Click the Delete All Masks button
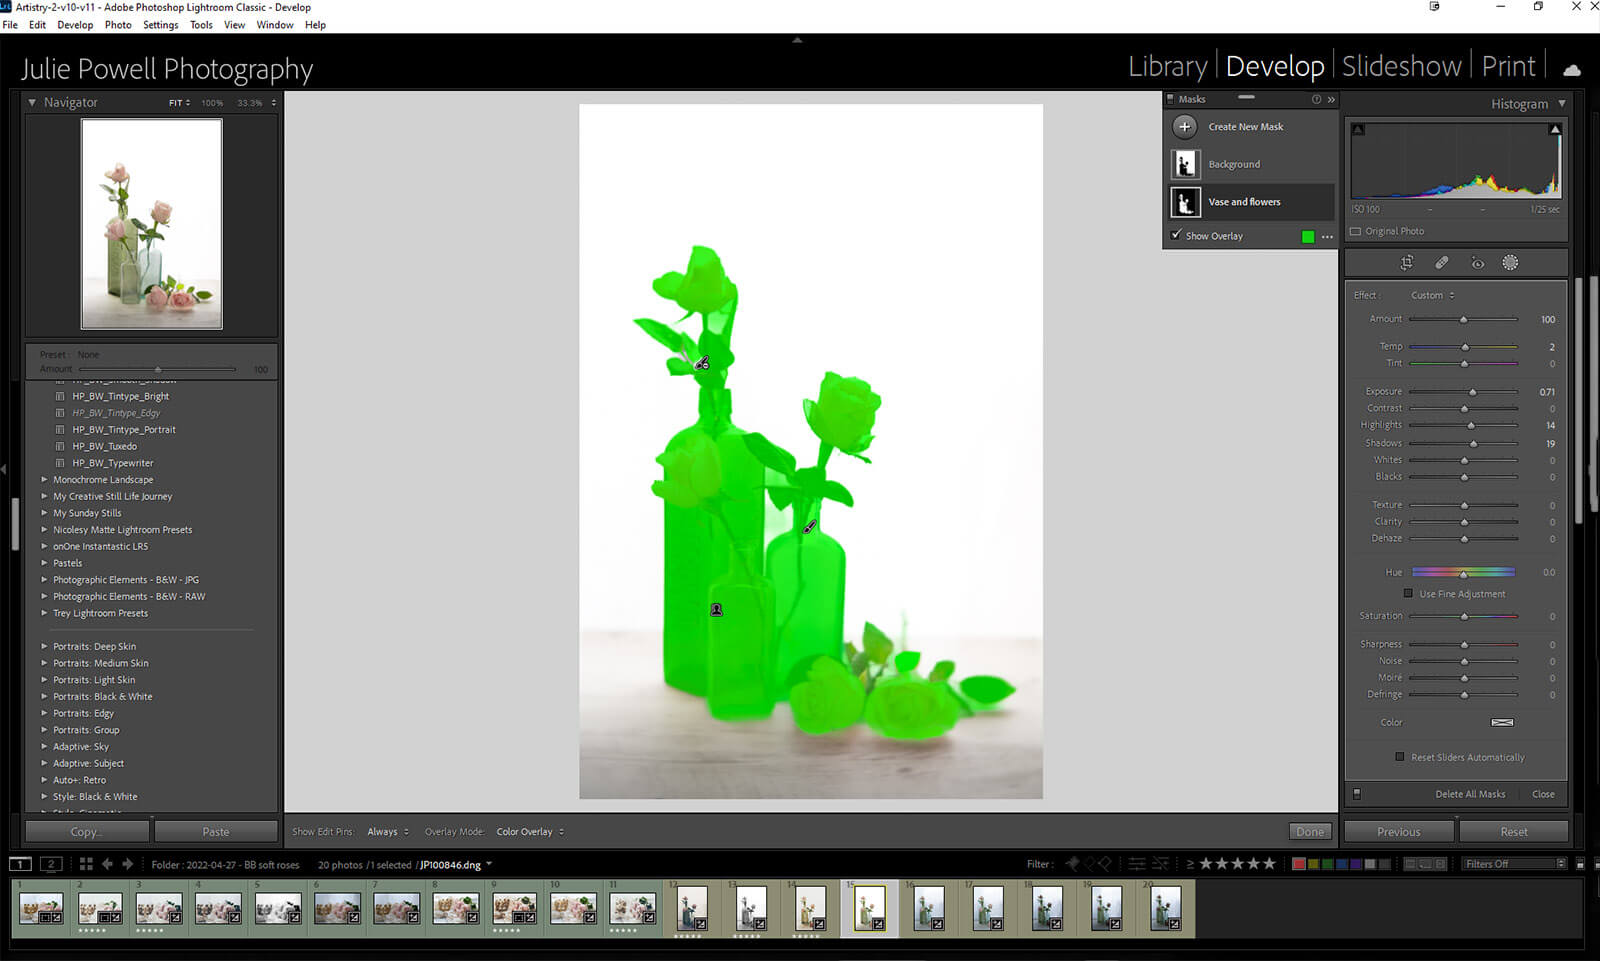The image size is (1600, 961). (x=1469, y=794)
